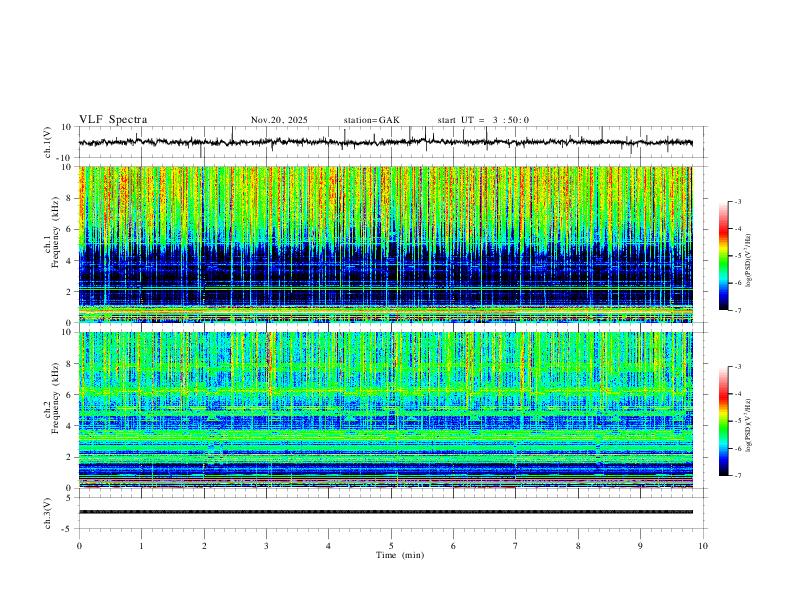Click the "ch.1(V)" waveform axis label
This screenshot has height=612, width=792.
pyautogui.click(x=48, y=142)
